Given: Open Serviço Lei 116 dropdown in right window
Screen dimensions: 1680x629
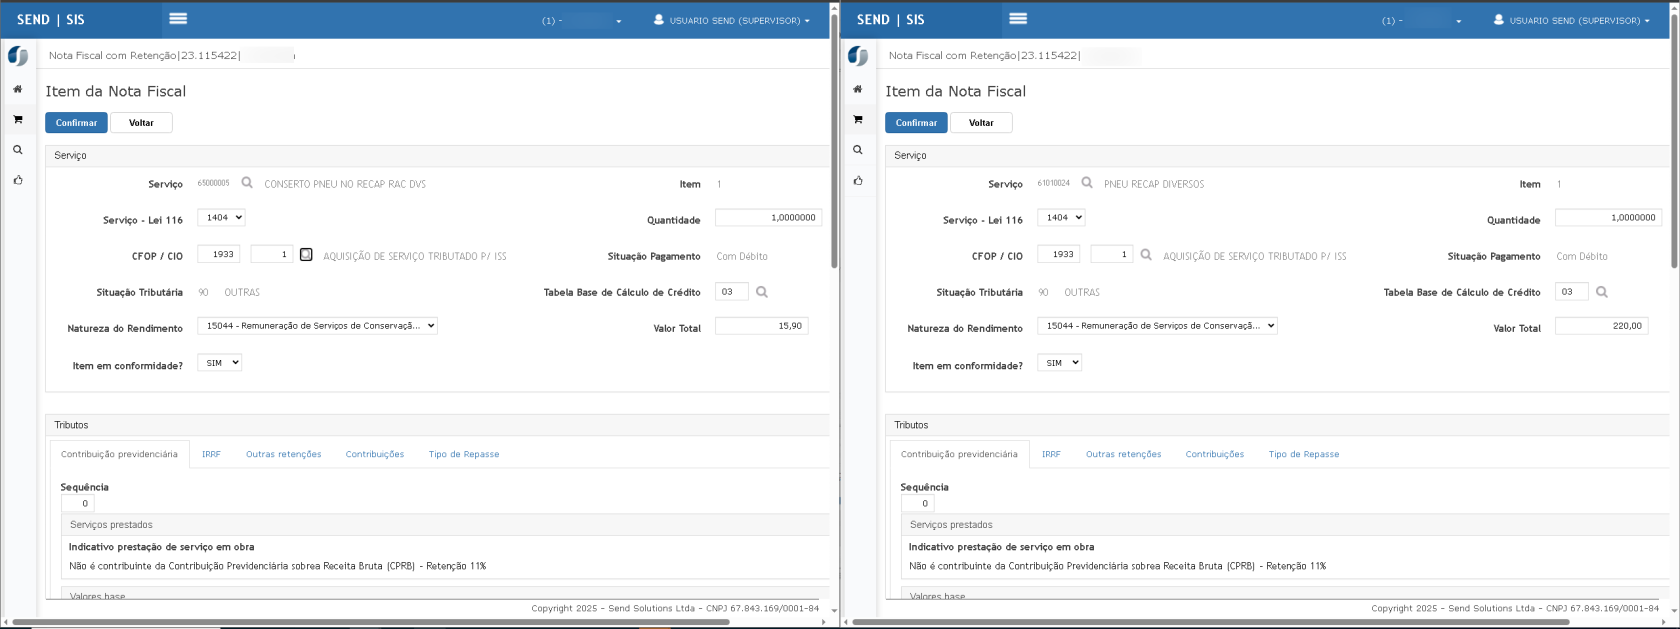Looking at the screenshot, I should coord(1061,217).
